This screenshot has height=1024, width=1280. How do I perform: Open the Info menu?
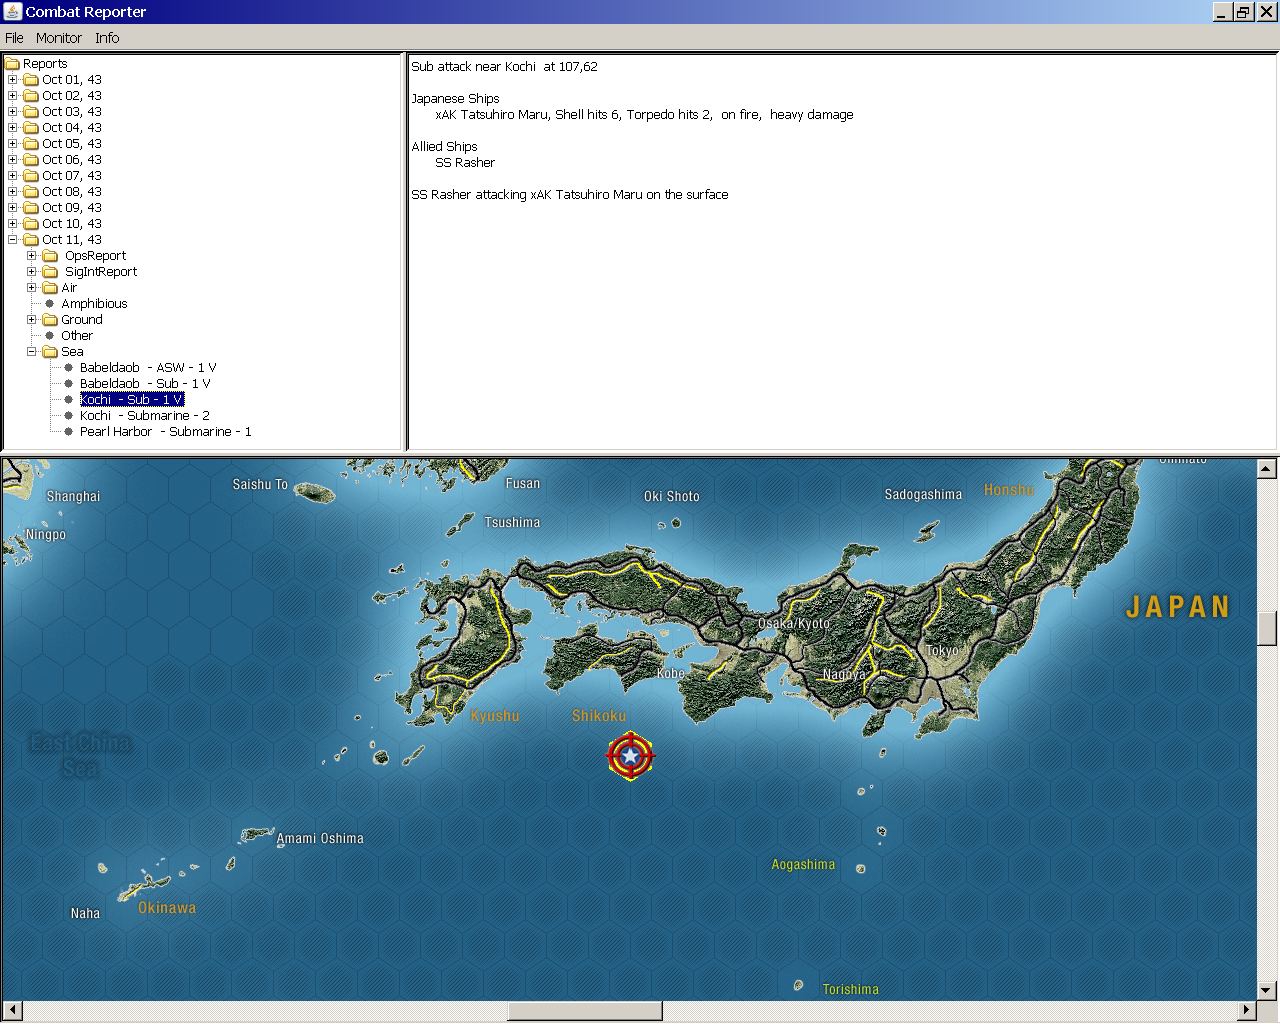107,38
